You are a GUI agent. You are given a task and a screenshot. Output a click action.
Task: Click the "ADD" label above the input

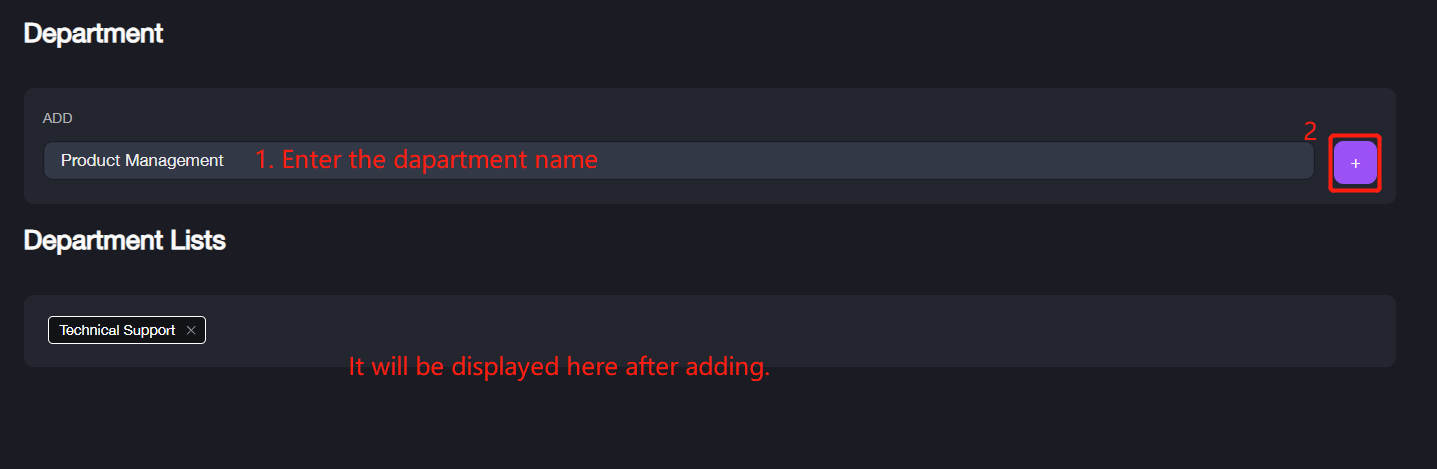tap(57, 118)
